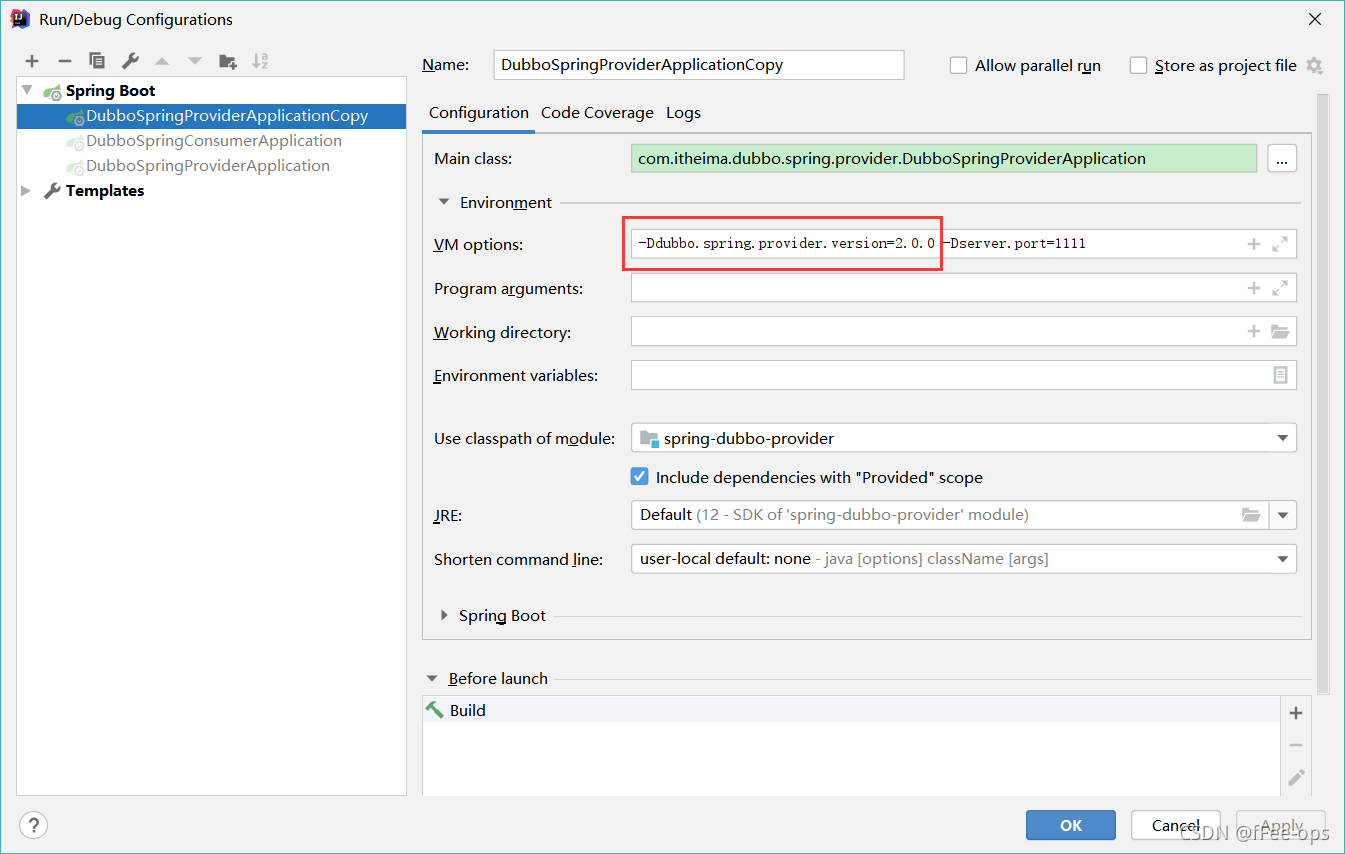Click the IntelliJ icon in title bar
The image size is (1345, 854).
point(19,19)
